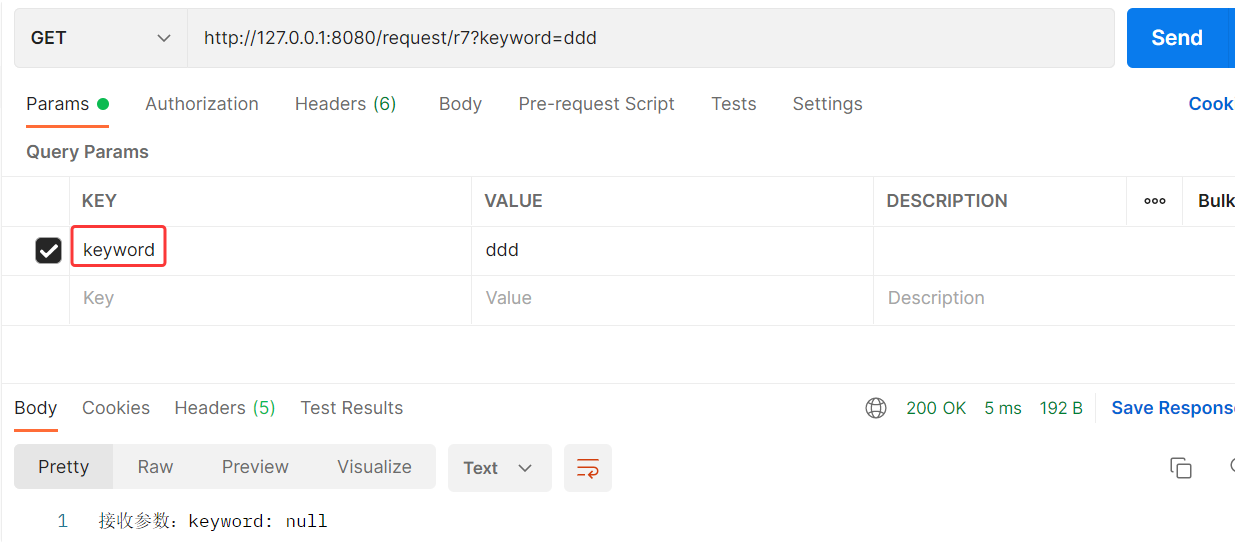Expand the Text format dropdown
Image resolution: width=1235 pixels, height=543 pixels.
click(499, 468)
